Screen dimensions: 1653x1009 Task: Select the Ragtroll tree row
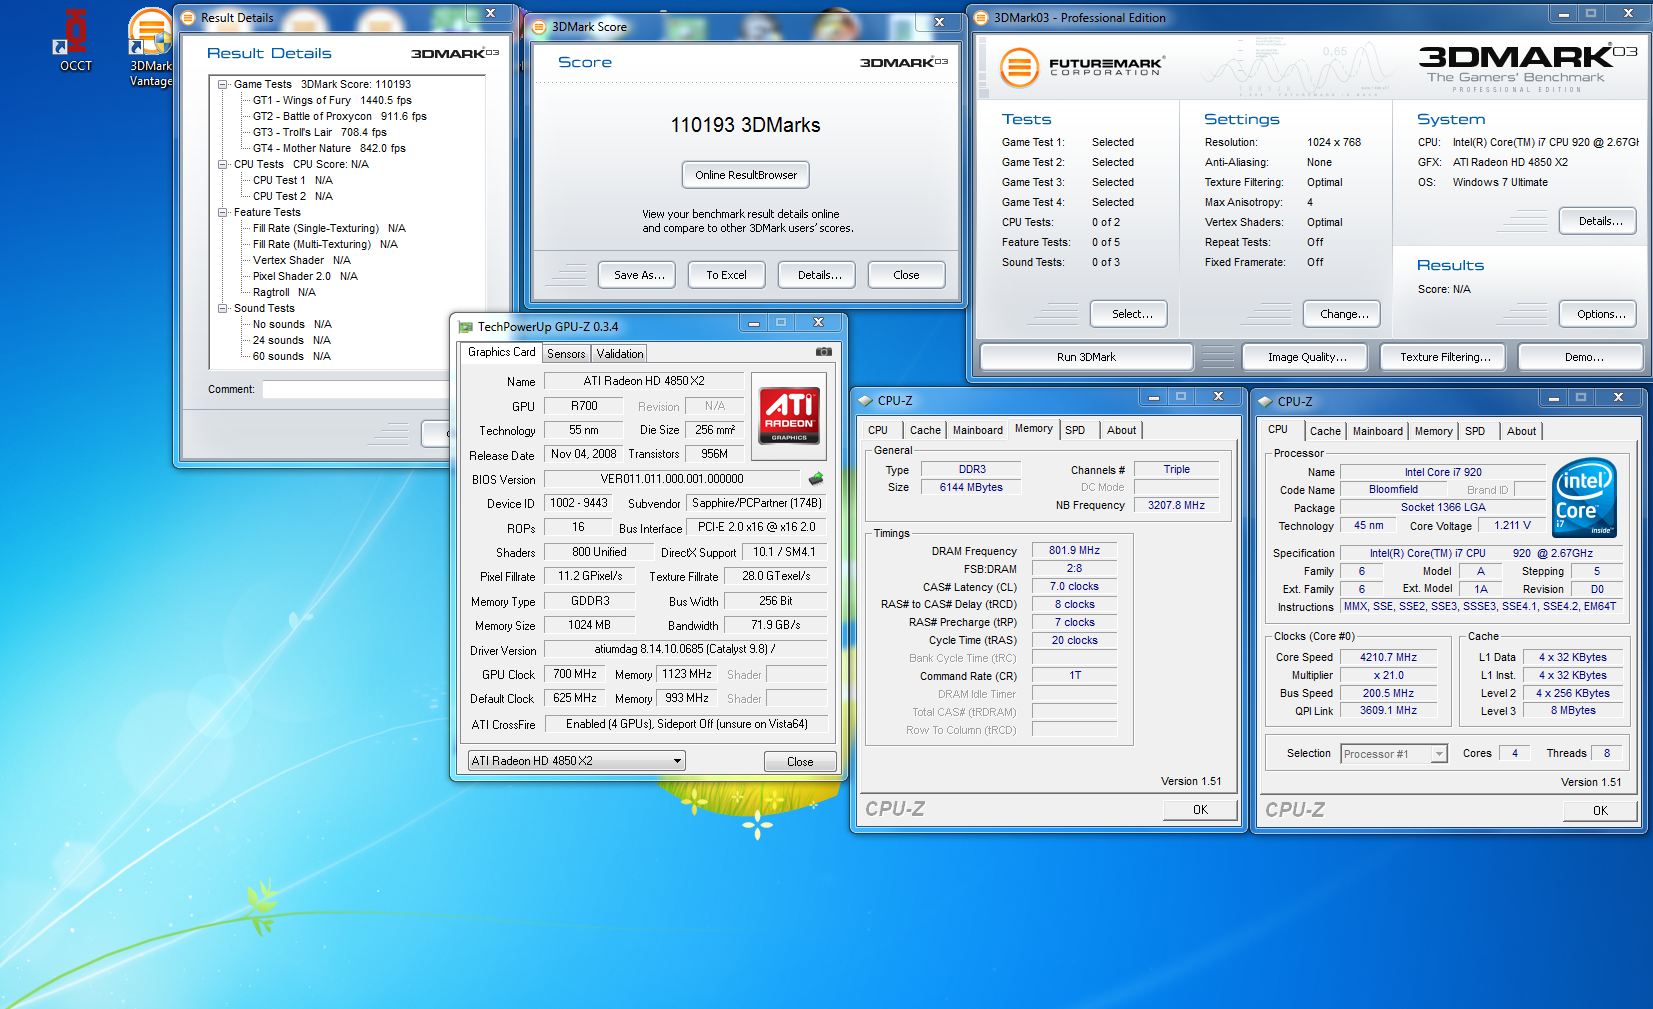tap(284, 292)
